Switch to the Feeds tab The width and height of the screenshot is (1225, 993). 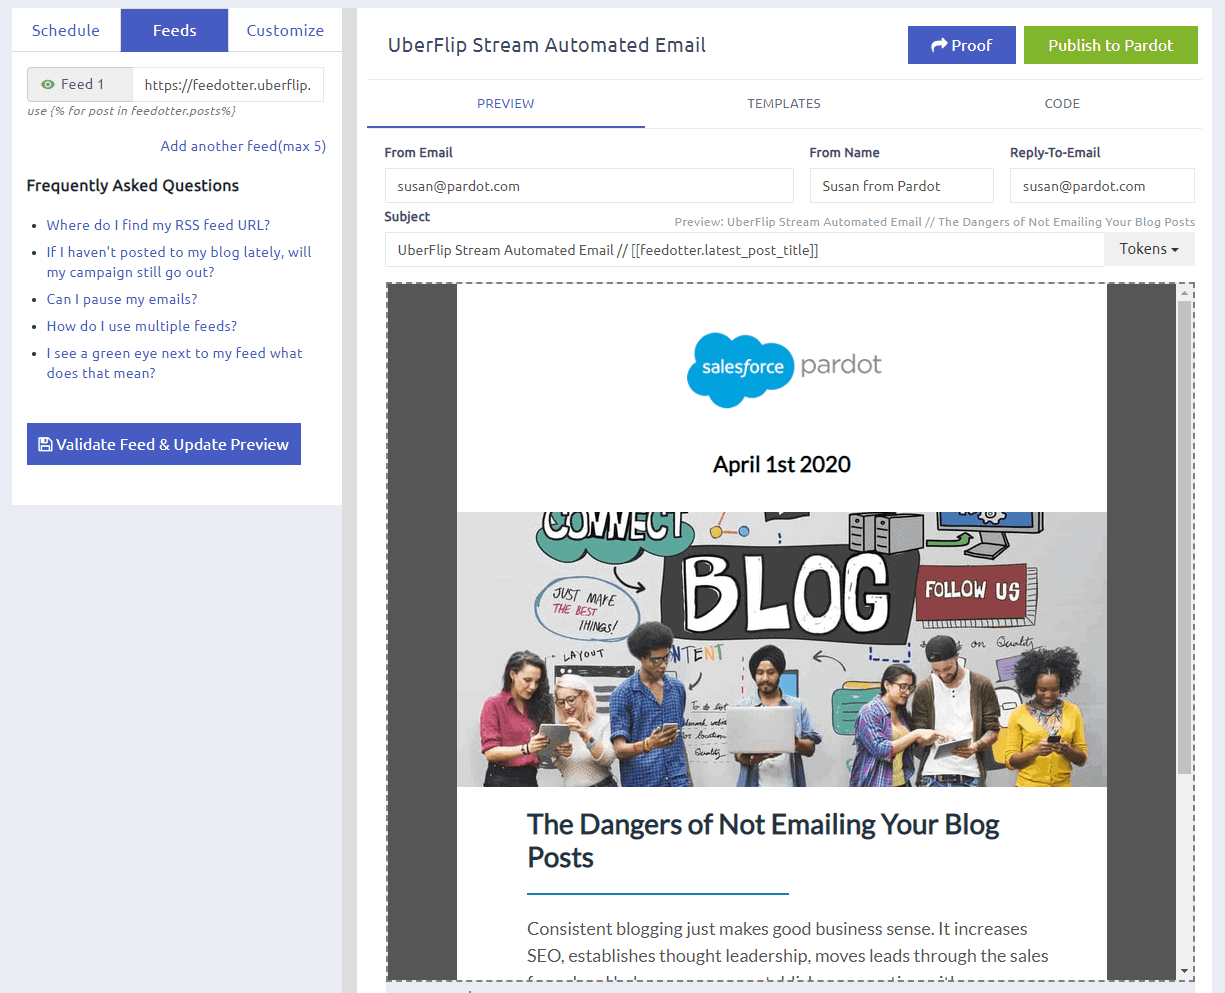175,30
